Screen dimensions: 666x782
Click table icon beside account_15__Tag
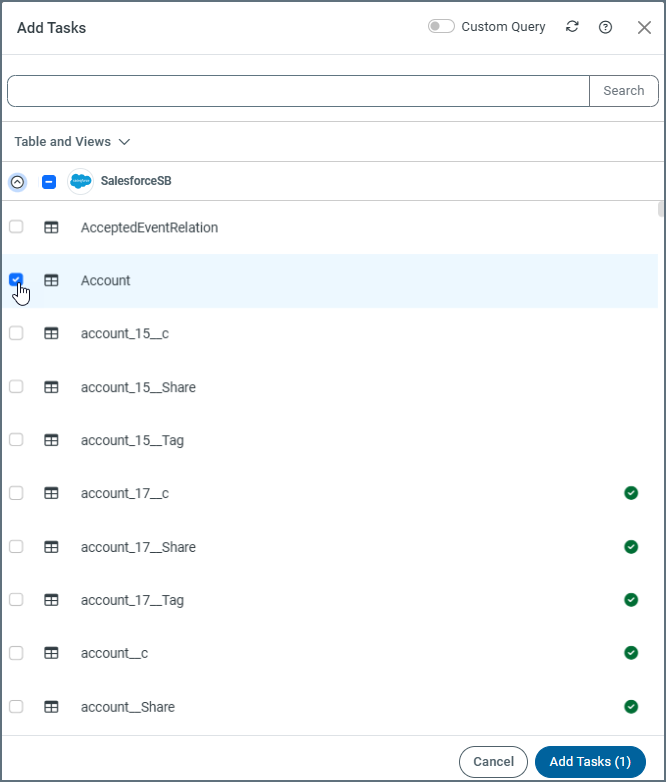coord(51,440)
